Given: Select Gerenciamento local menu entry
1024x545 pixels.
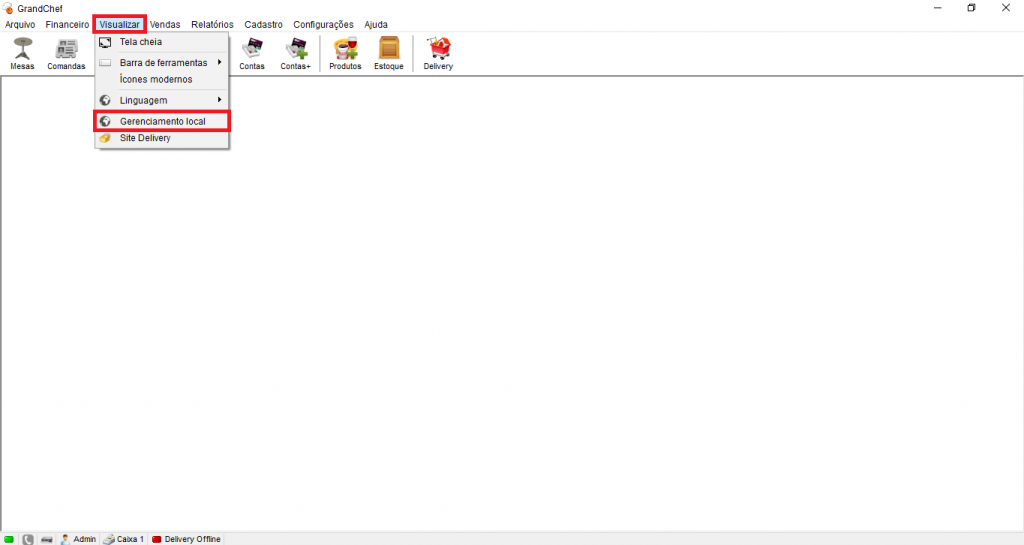Looking at the screenshot, I should 162,121.
